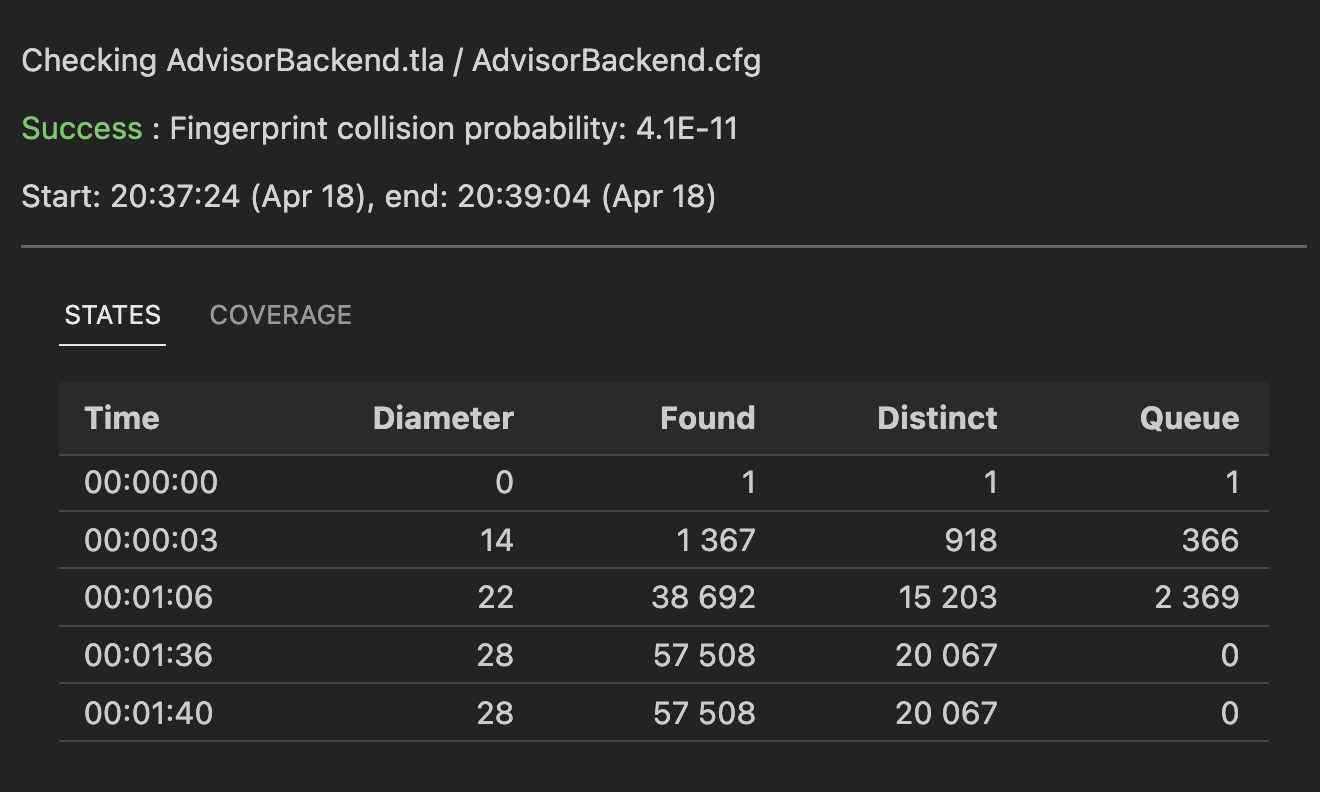Select the STATES tab

coord(112,315)
